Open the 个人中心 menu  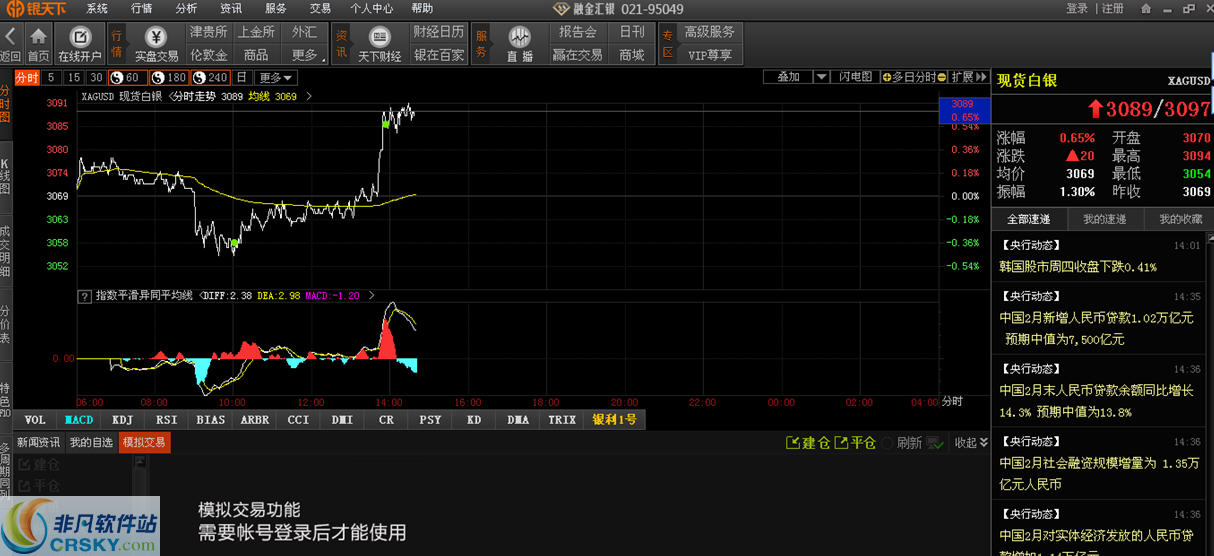(371, 8)
